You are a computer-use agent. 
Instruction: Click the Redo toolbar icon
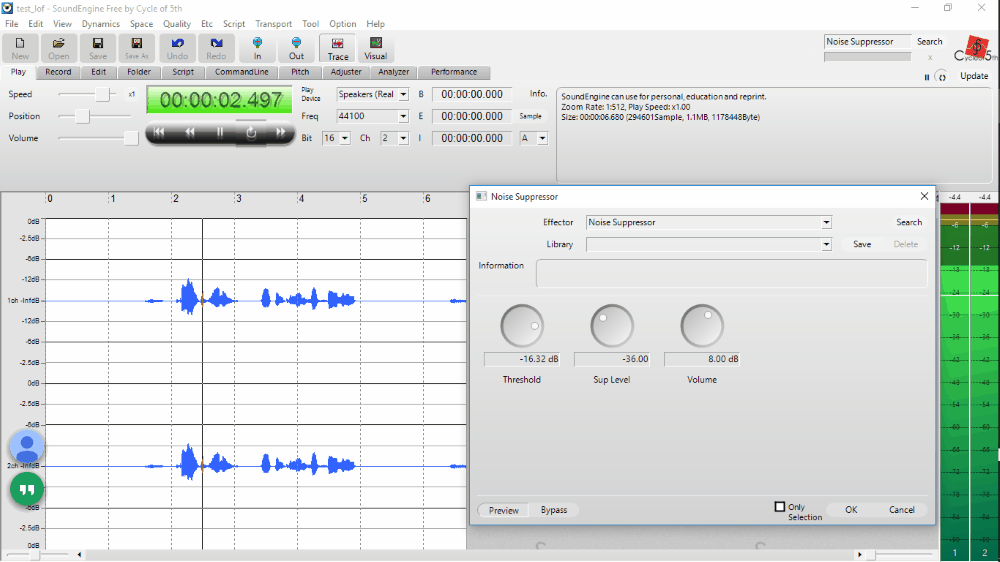216,48
